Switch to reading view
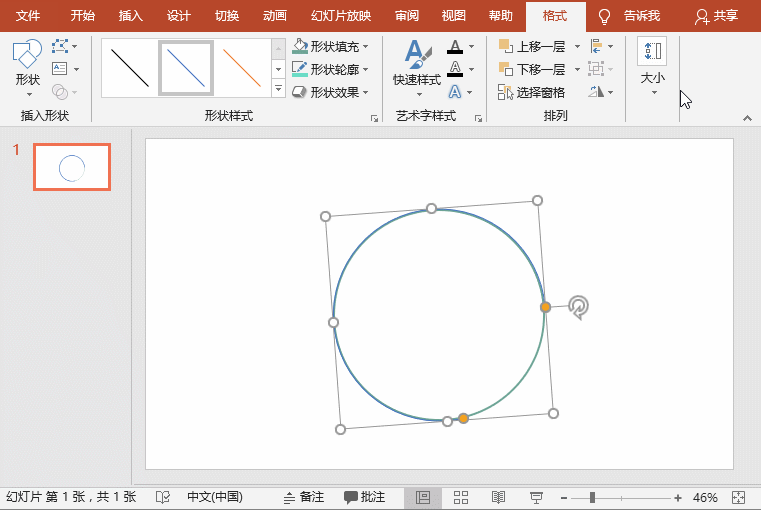Image resolution: width=761 pixels, height=510 pixels. point(498,497)
